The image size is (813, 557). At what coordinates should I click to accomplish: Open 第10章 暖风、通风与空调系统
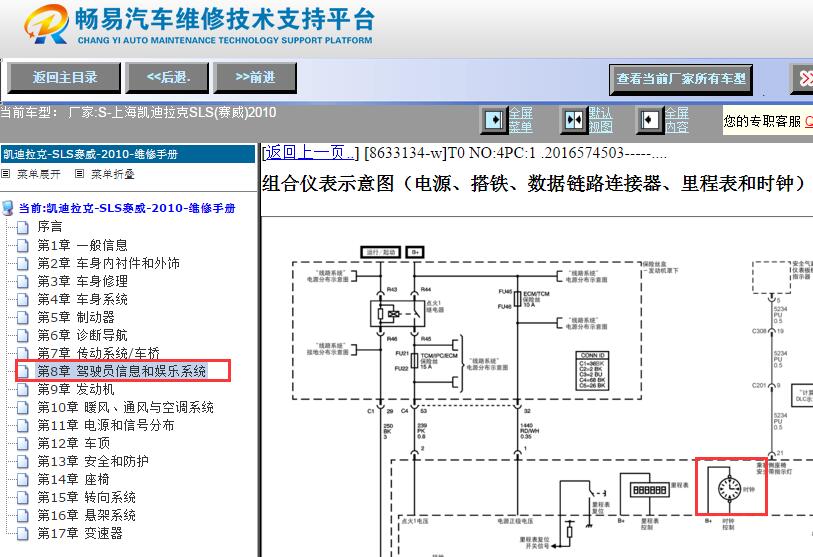(125, 407)
